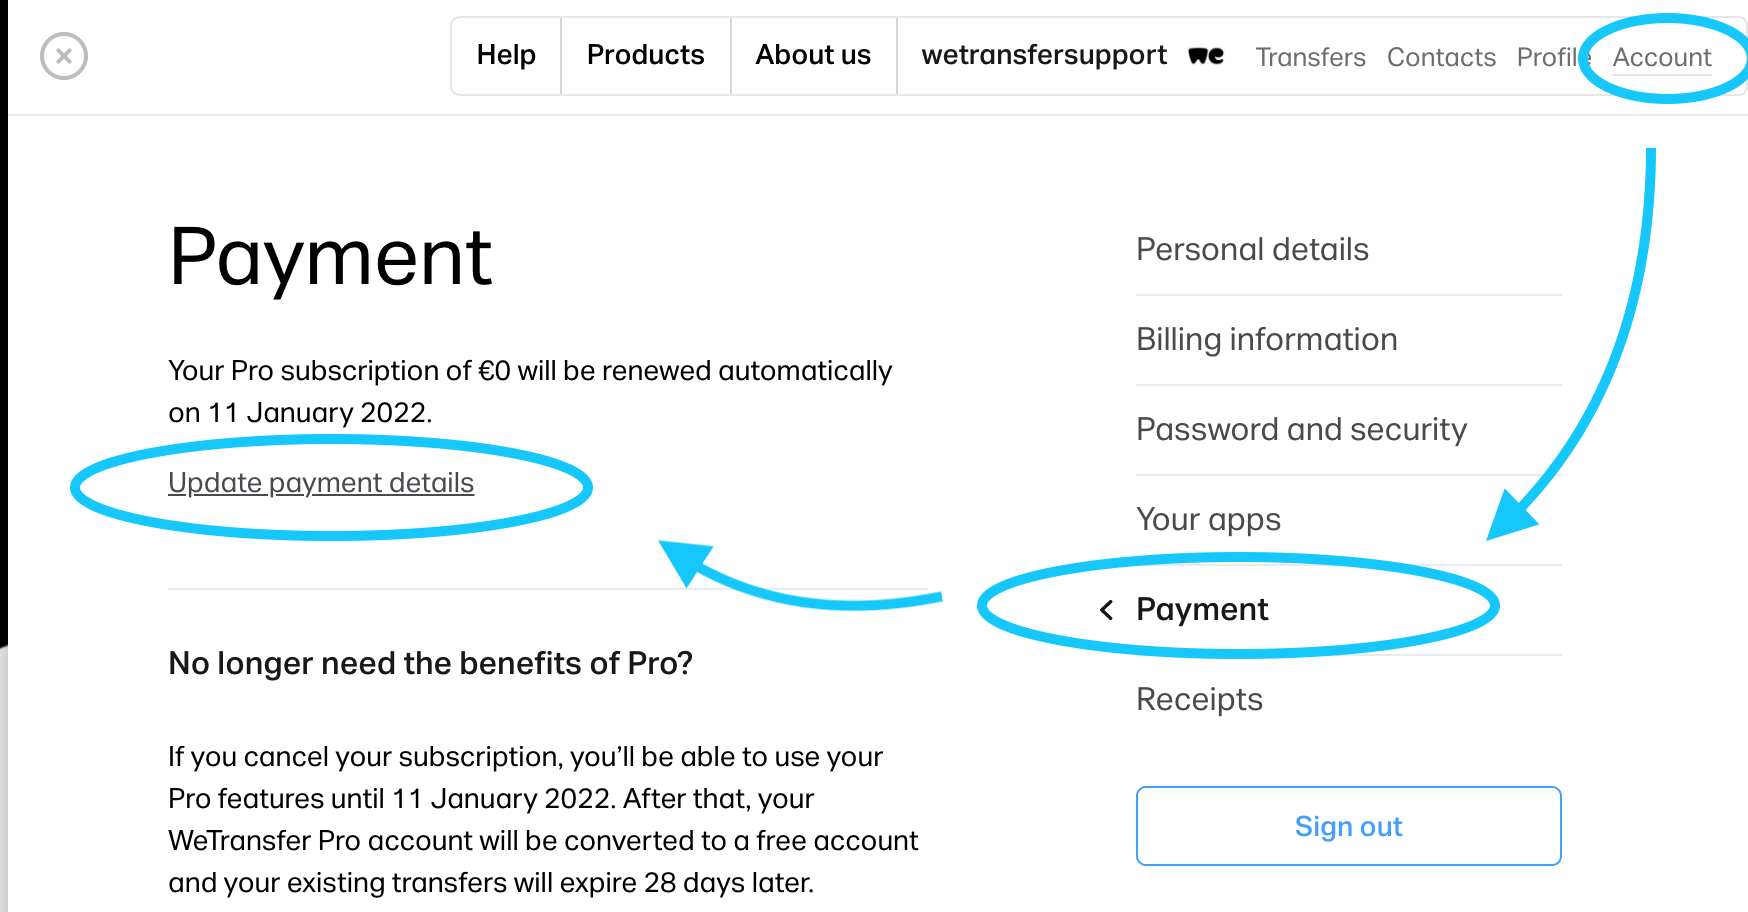The height and width of the screenshot is (912, 1748).
Task: Click the Sign out button
Action: 1348,826
